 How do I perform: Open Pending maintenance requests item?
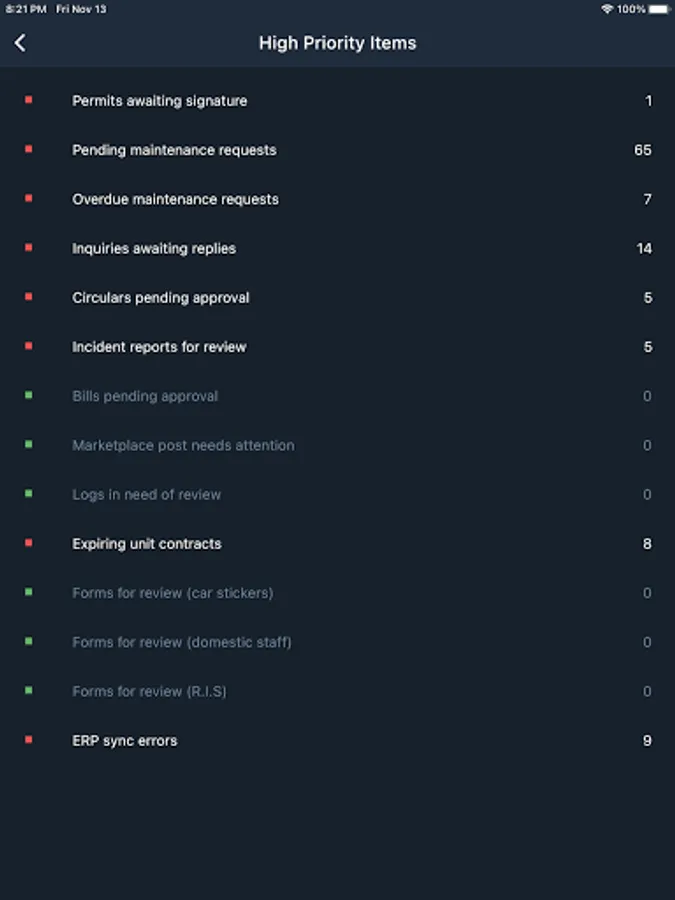[174, 150]
